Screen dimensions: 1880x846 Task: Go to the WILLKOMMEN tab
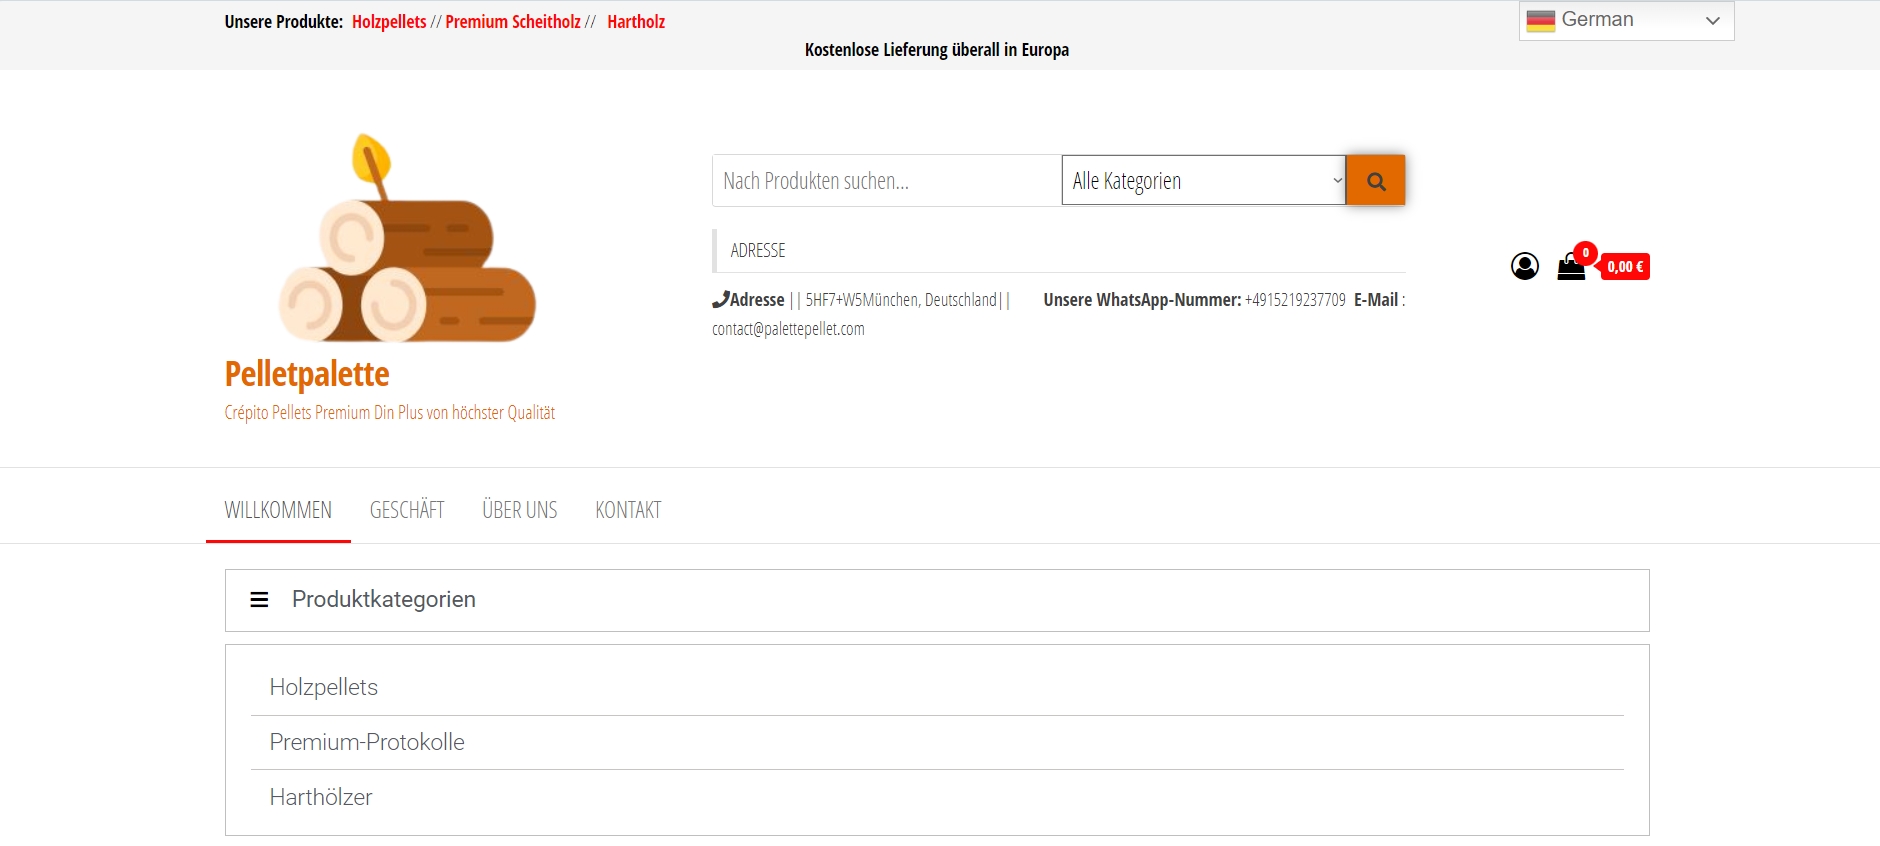tap(278, 510)
